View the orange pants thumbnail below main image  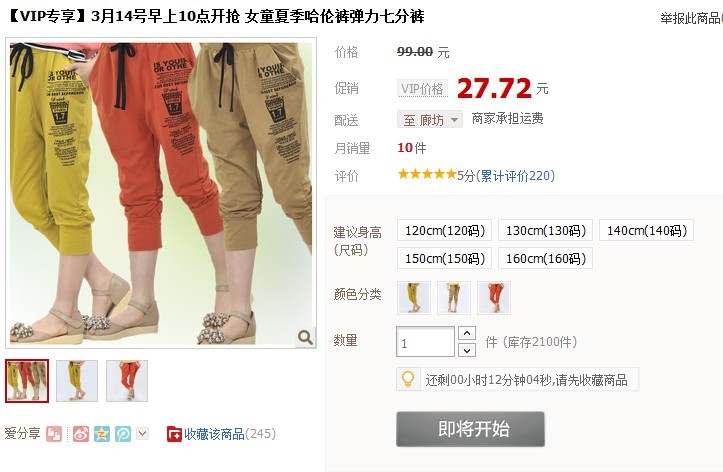(127, 381)
